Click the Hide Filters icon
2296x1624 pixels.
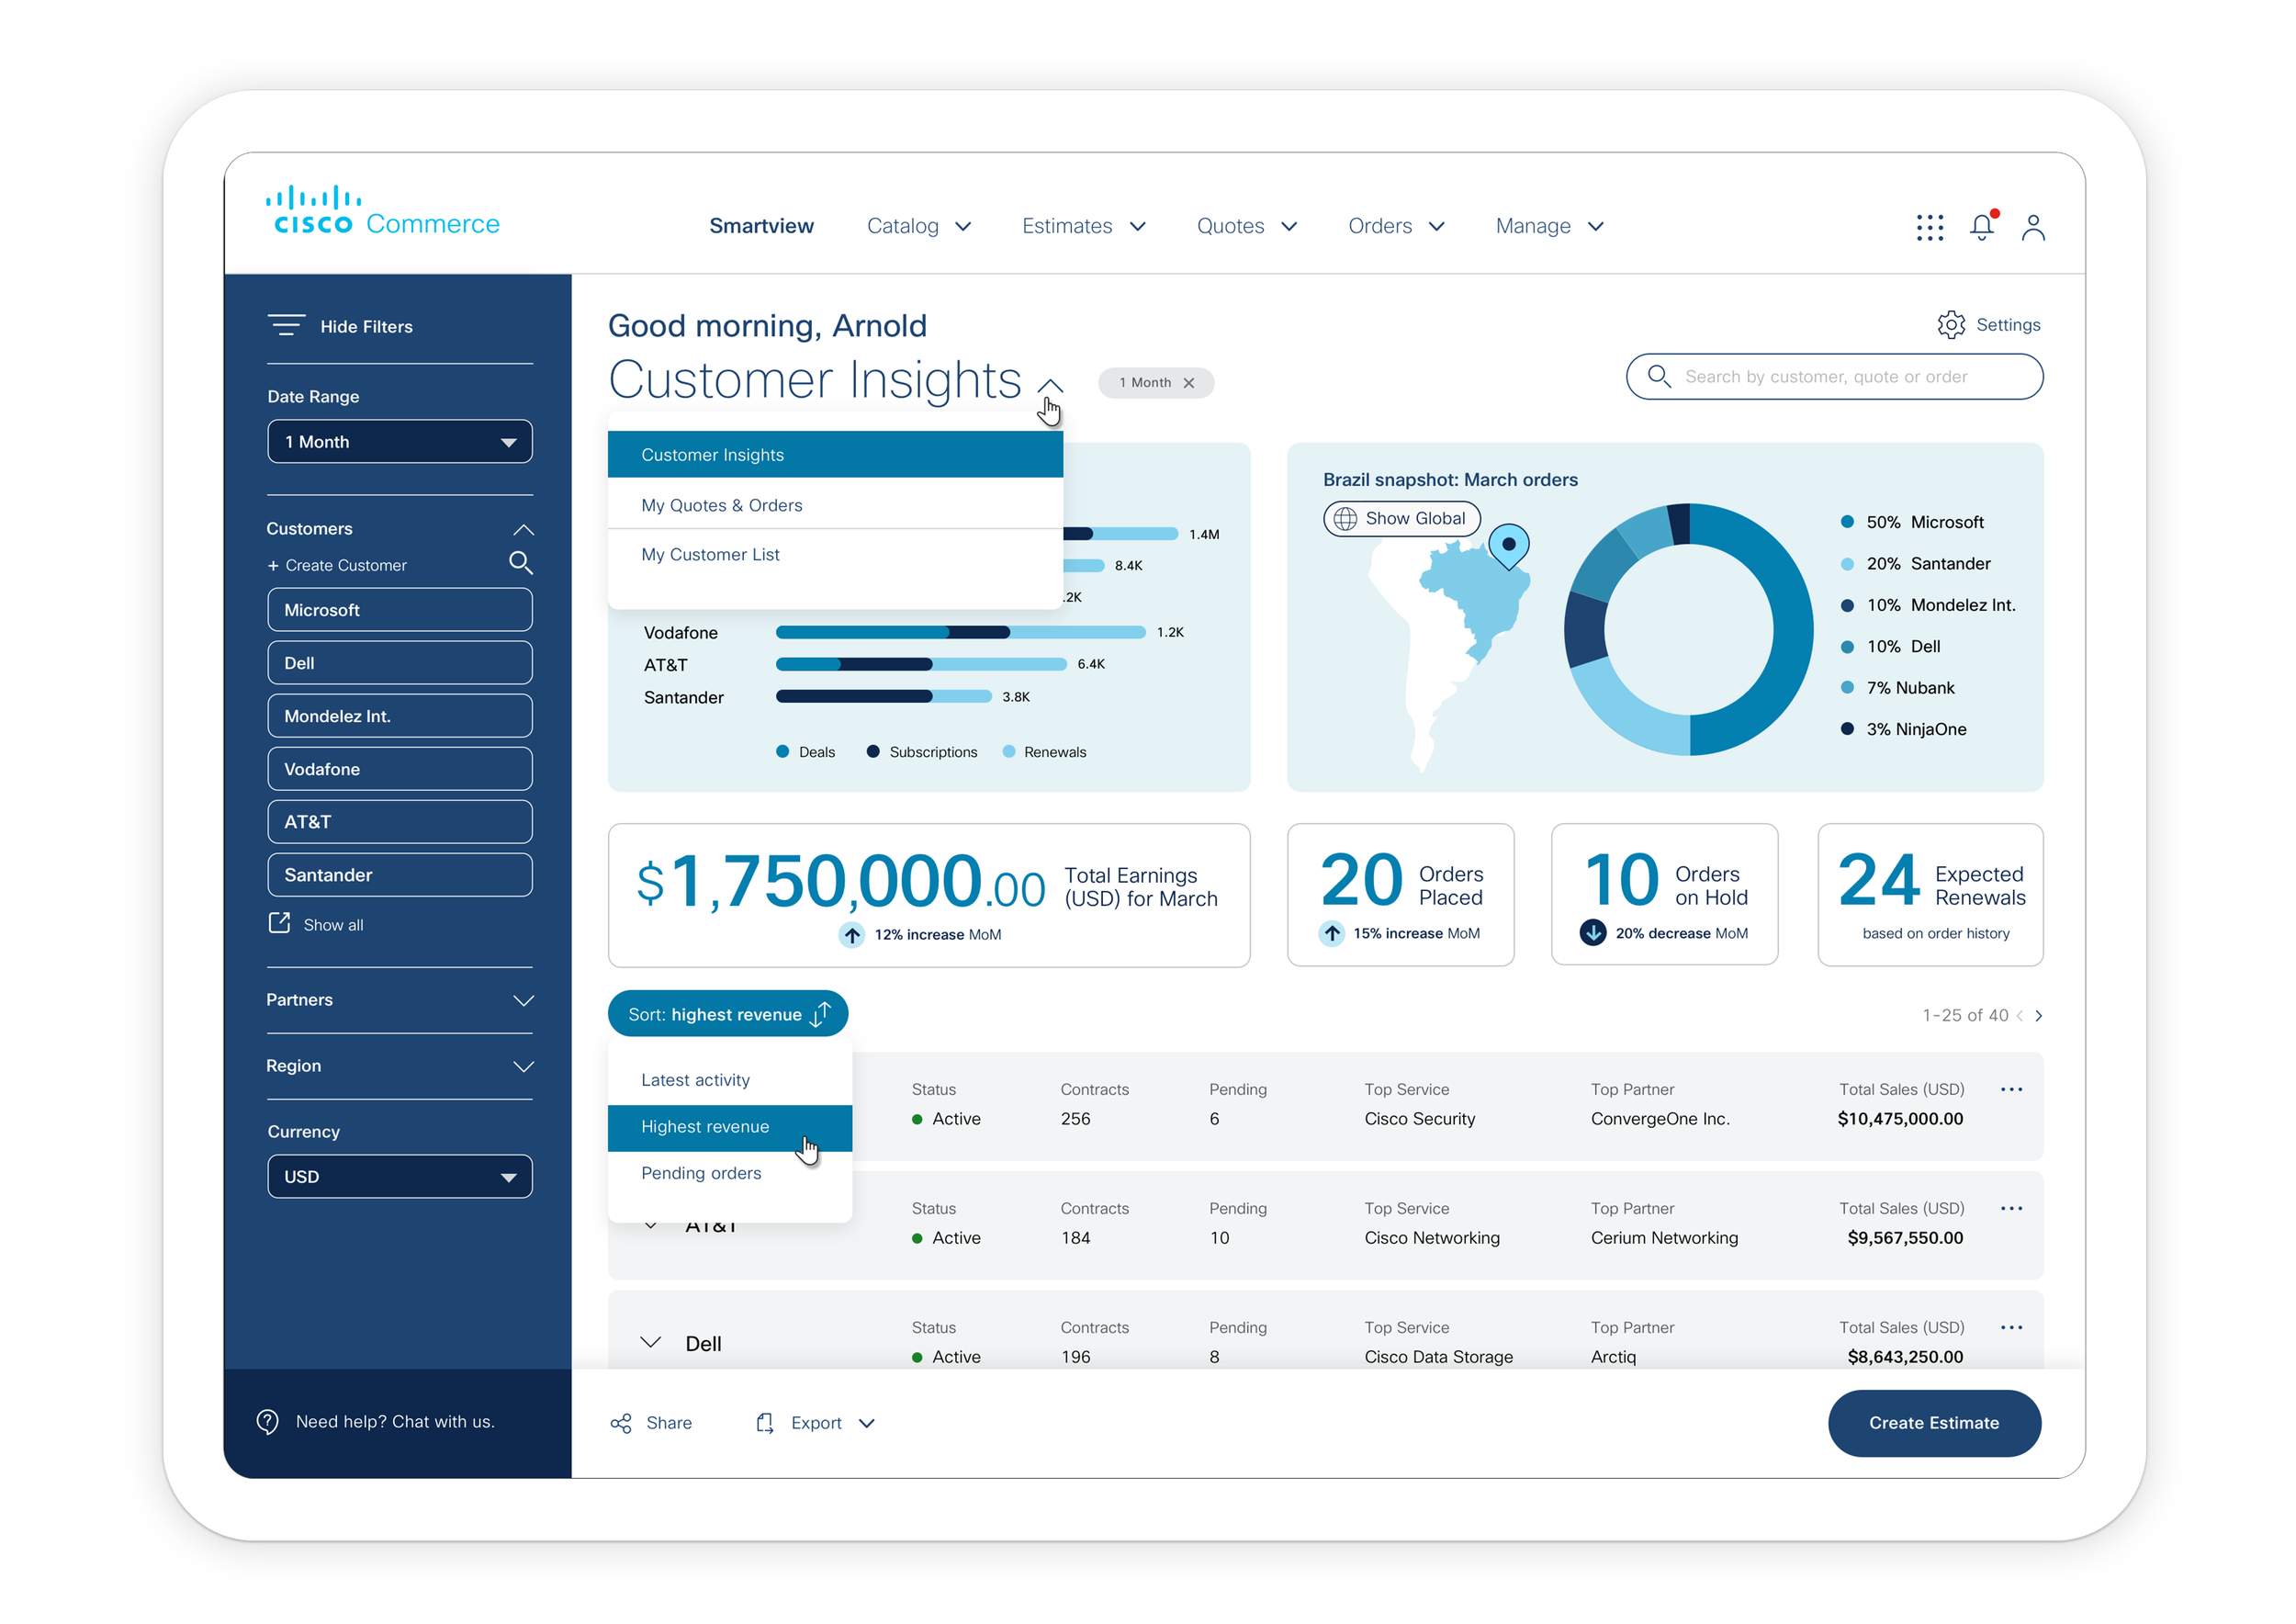(286, 325)
